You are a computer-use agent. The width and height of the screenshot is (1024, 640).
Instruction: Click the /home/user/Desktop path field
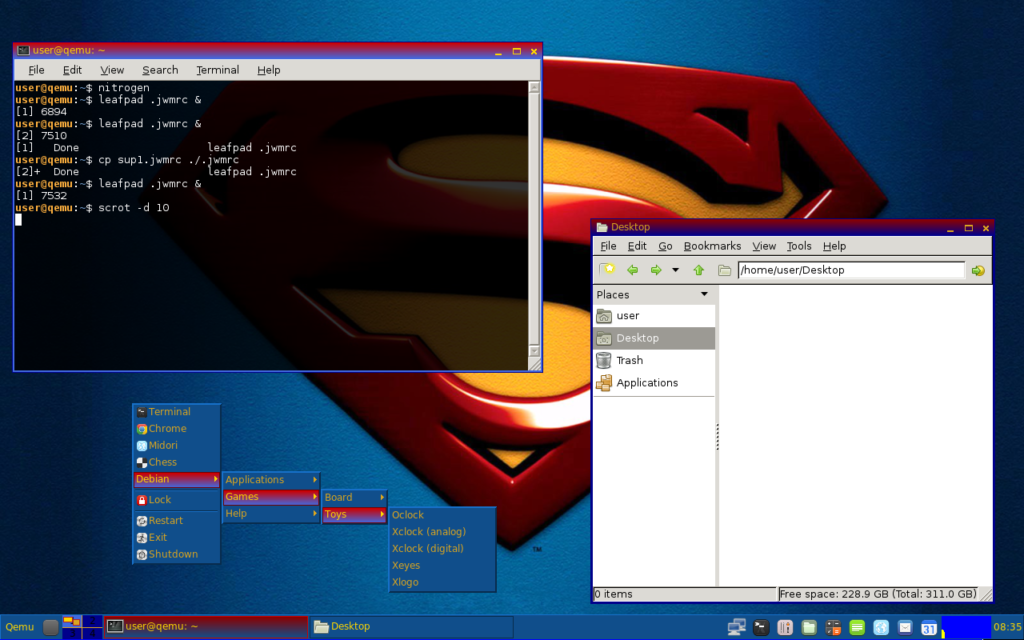point(850,270)
